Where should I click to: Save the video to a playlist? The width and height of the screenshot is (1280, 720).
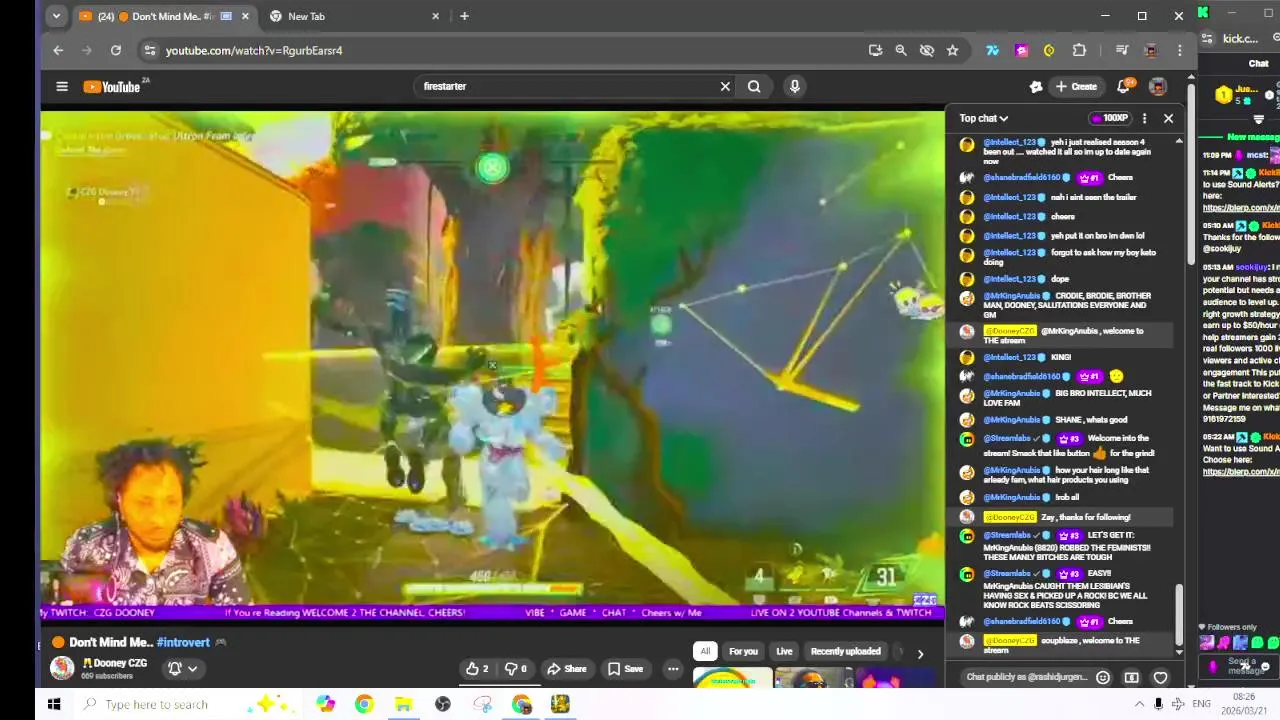[x=625, y=669]
